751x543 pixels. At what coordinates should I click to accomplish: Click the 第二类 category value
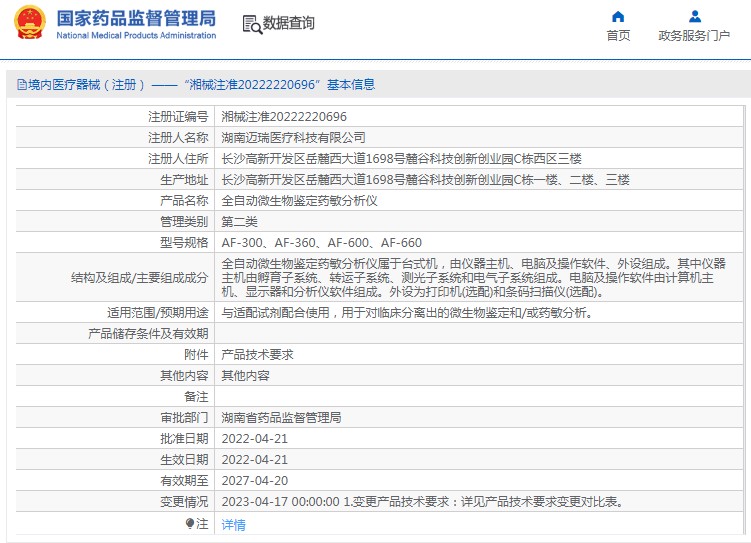coord(239,222)
